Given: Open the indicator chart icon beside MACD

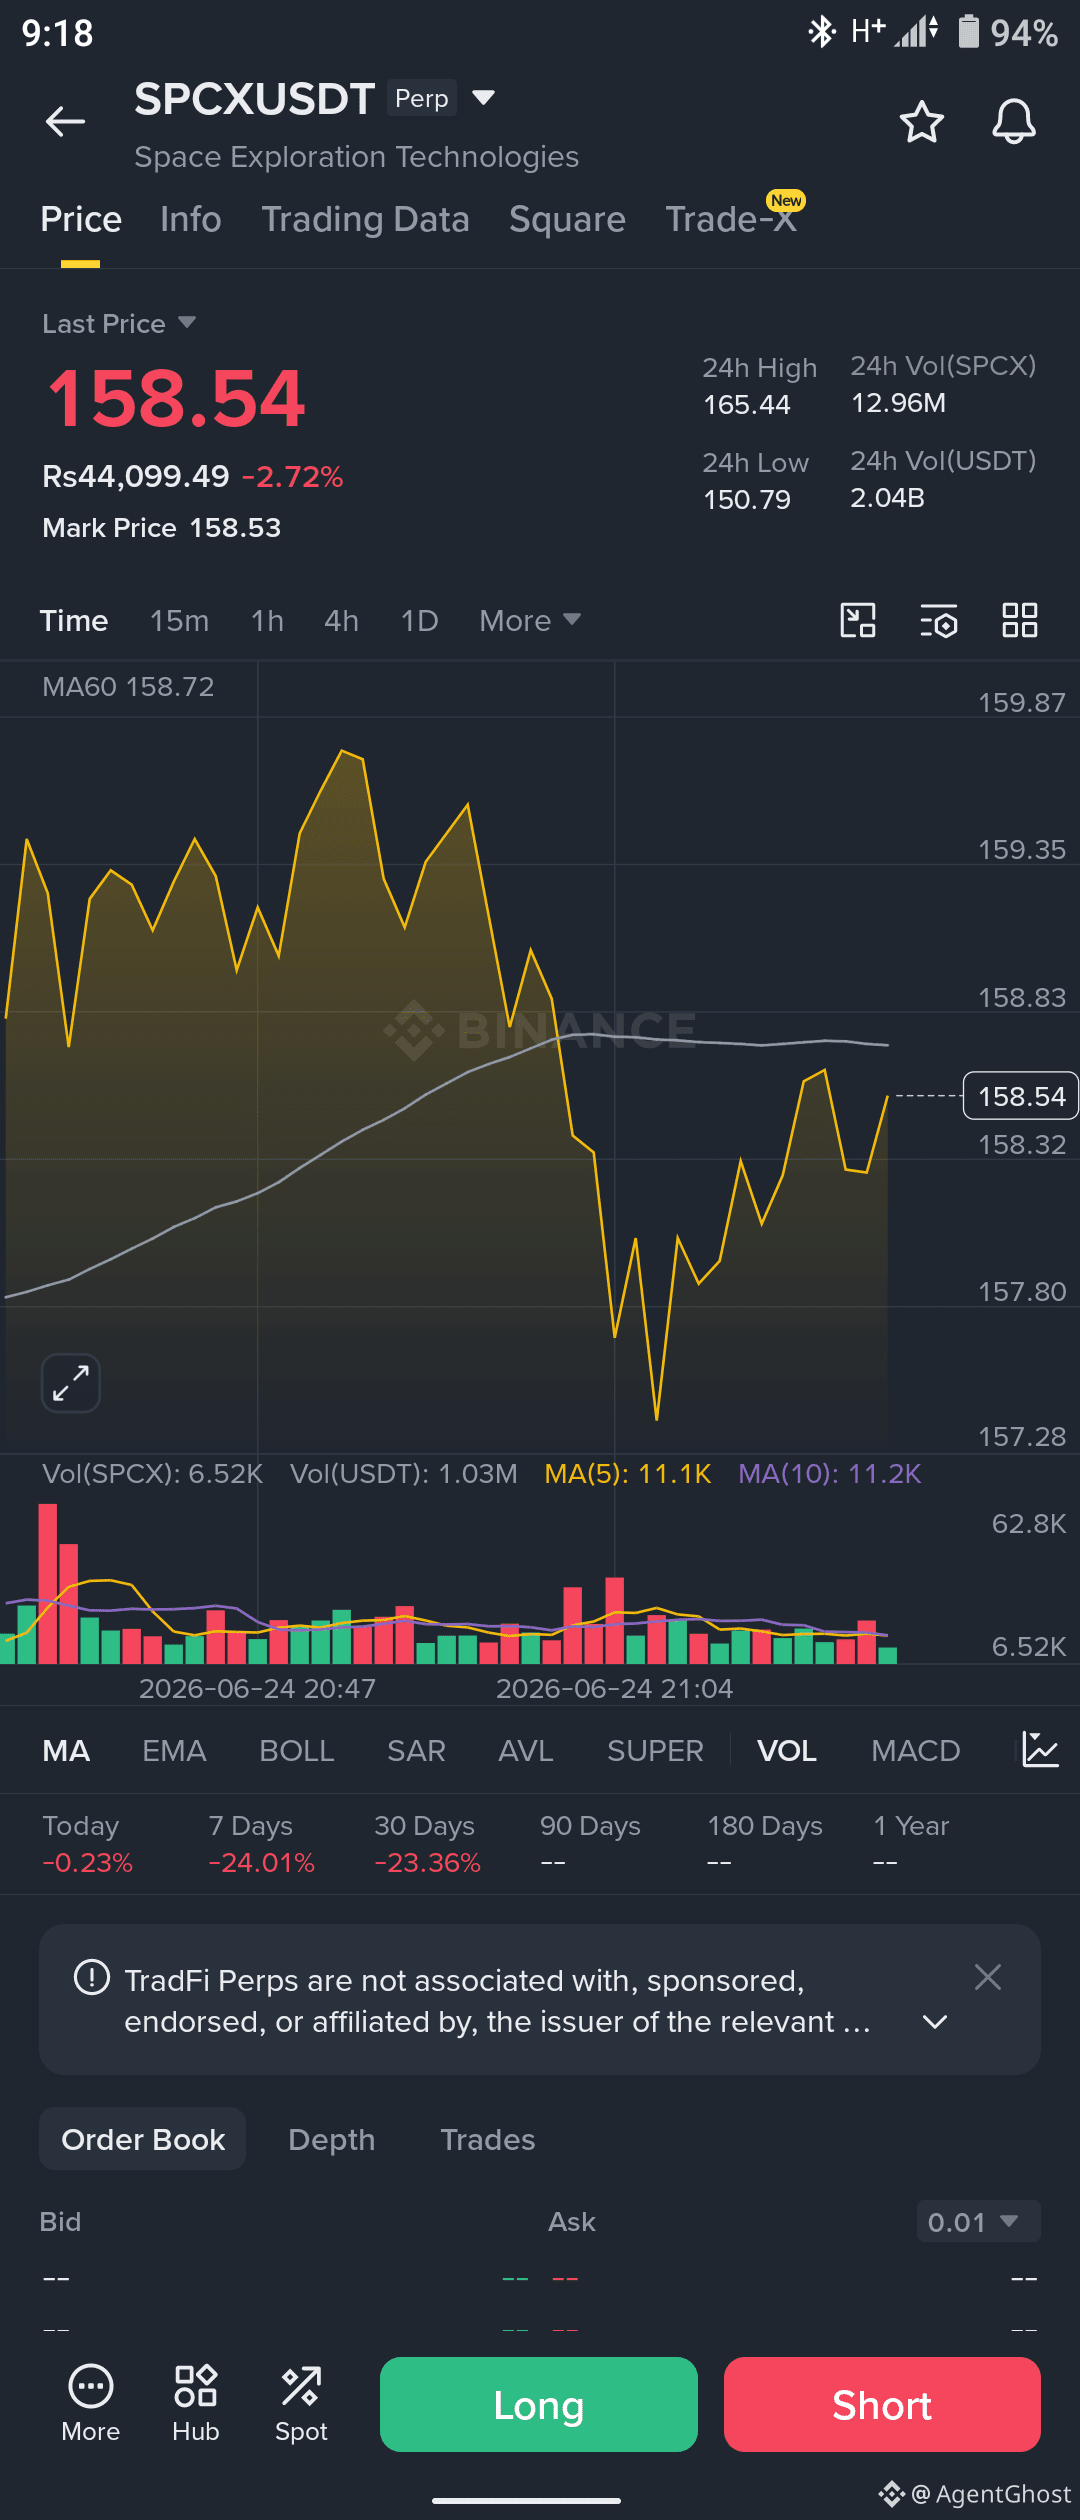Looking at the screenshot, I should [x=1040, y=1750].
